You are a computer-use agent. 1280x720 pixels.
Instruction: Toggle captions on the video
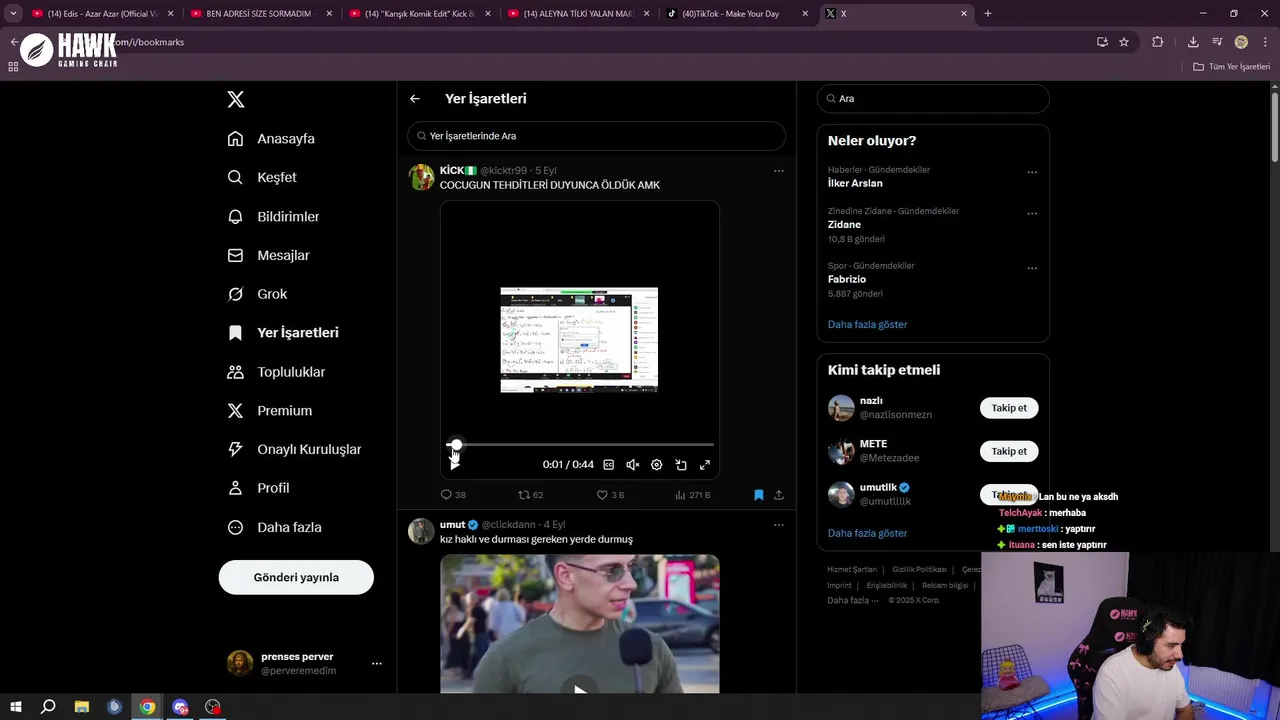point(608,465)
